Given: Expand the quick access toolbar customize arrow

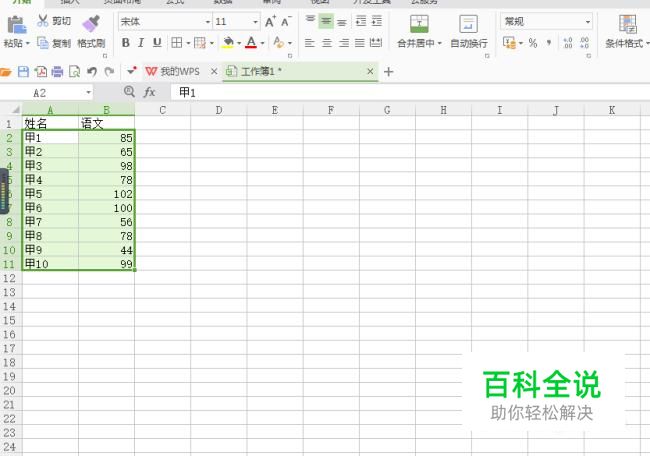Looking at the screenshot, I should coord(131,71).
